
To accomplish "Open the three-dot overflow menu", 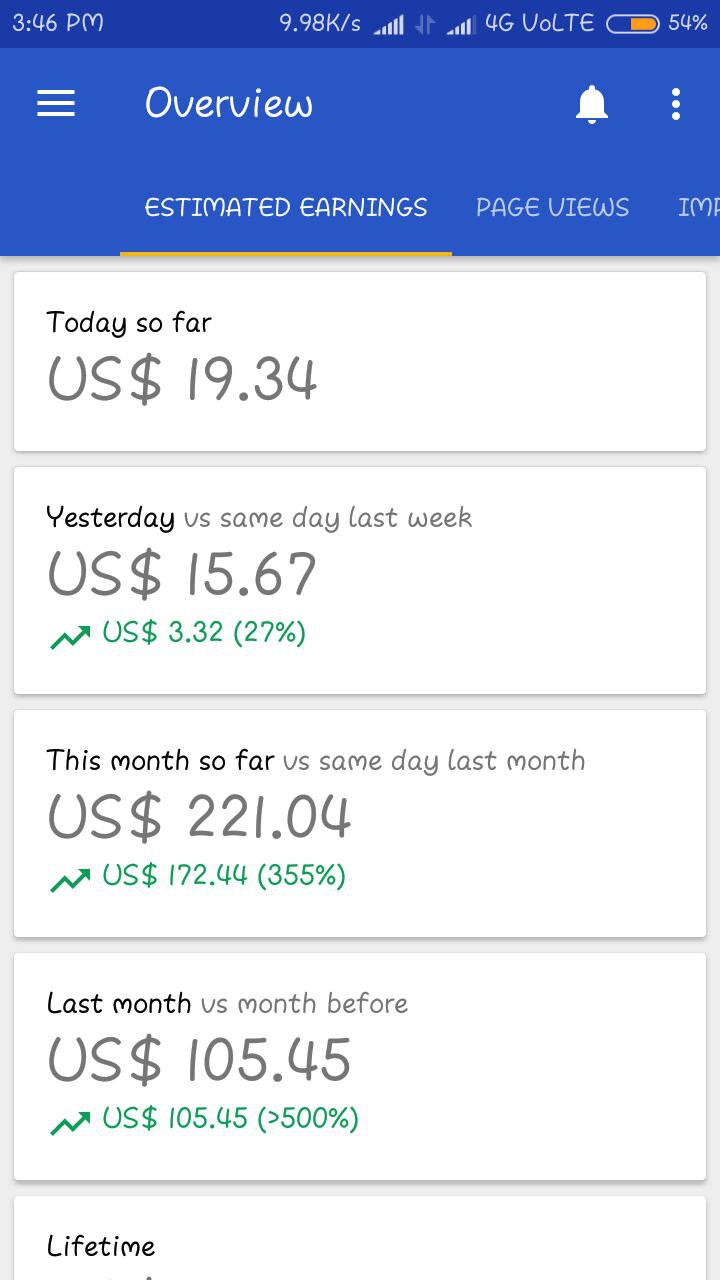I will (x=676, y=104).
